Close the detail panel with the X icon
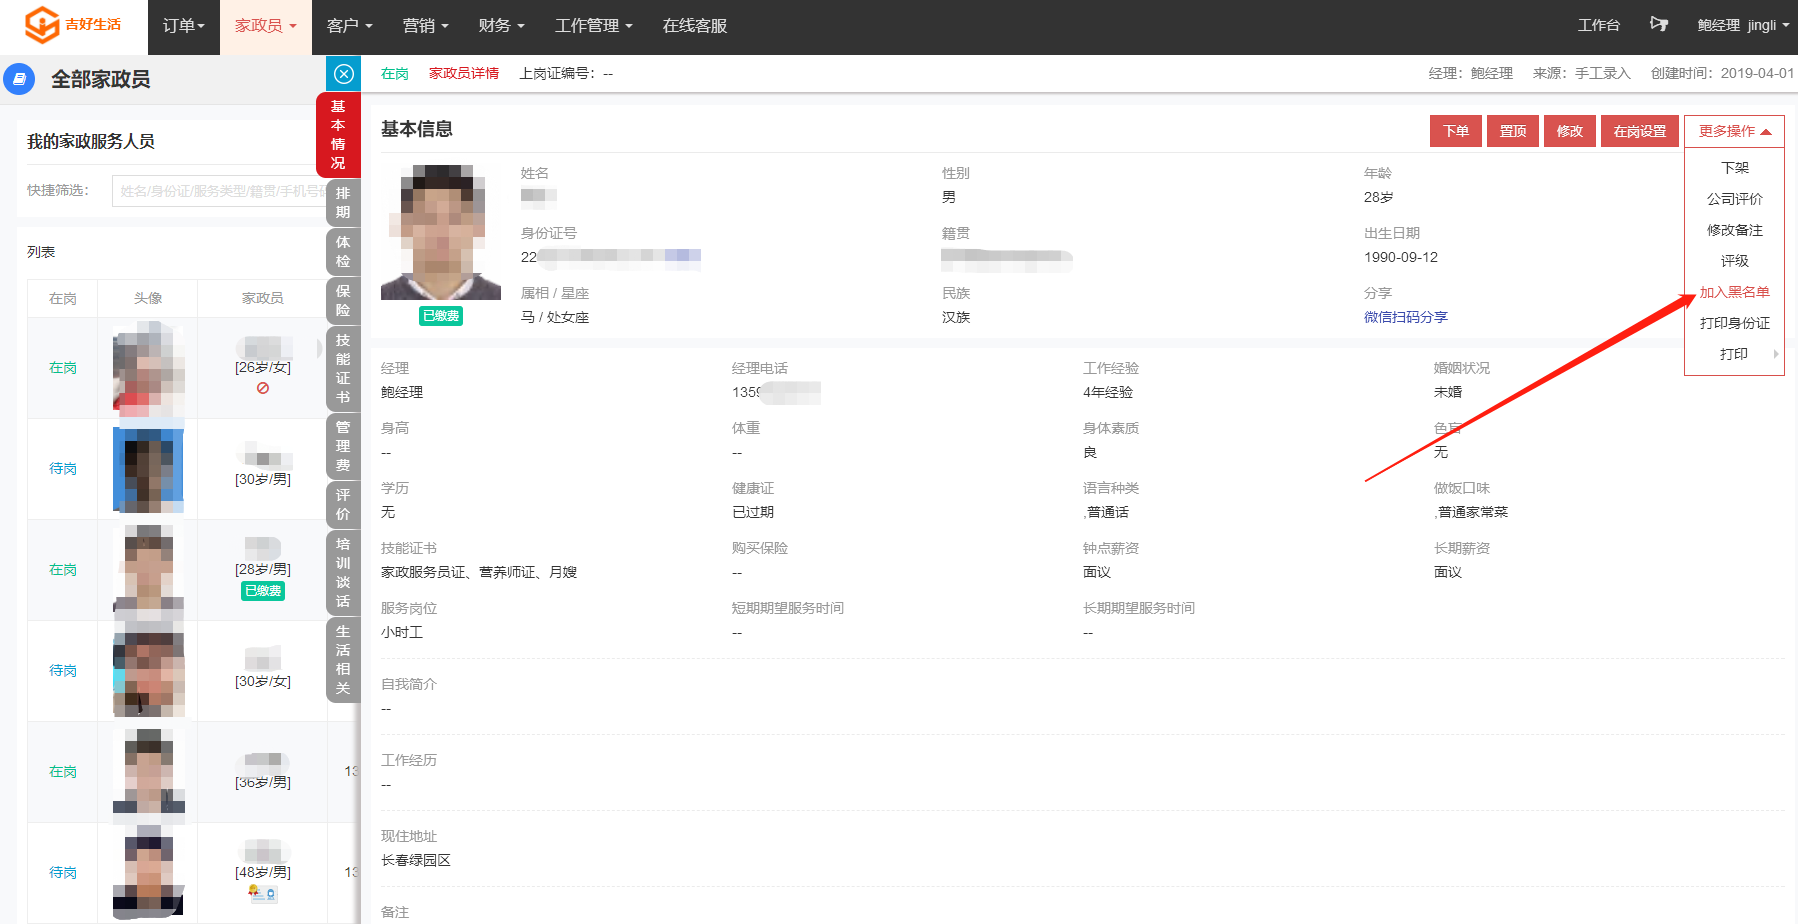The width and height of the screenshot is (1798, 924). [x=343, y=74]
